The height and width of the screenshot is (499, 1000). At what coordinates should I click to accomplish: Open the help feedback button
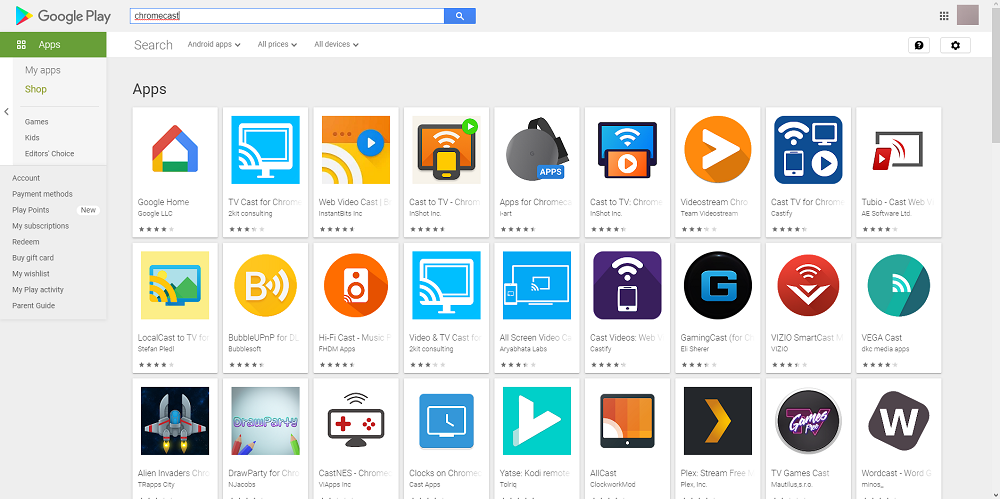click(x=919, y=45)
